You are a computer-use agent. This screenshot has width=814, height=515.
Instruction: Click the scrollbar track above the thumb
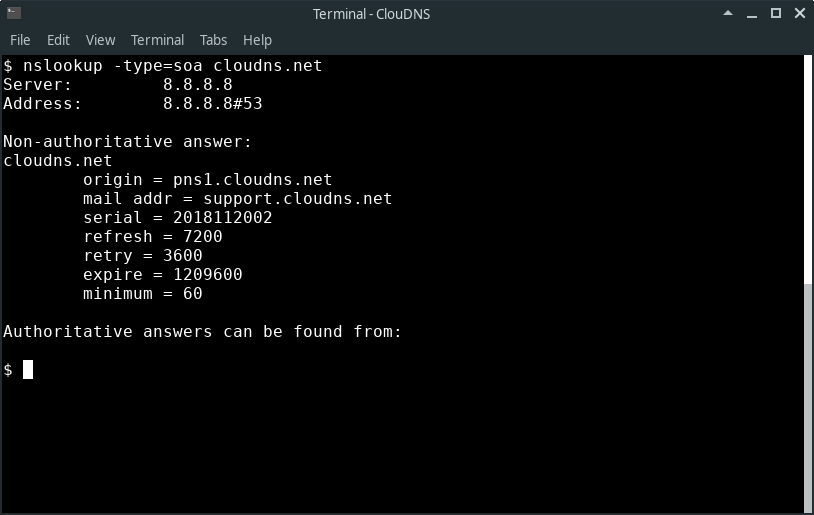(x=808, y=170)
